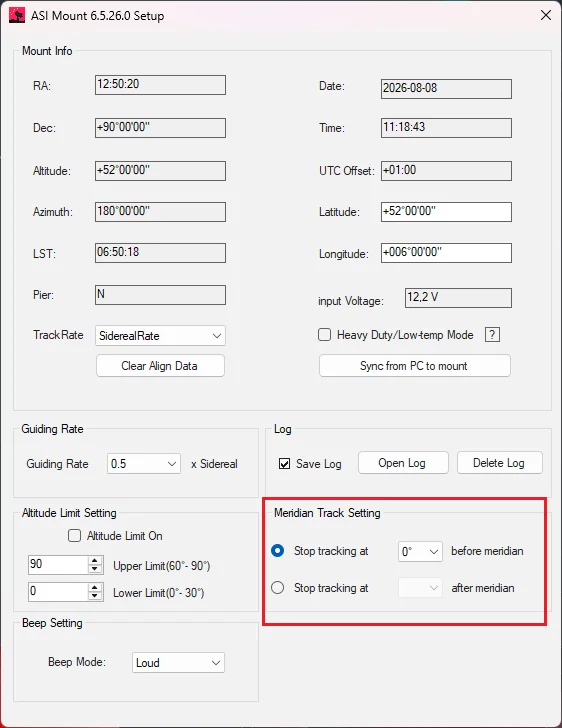Click the Altitude field in Mount Info
562x728 pixels.
(160, 171)
